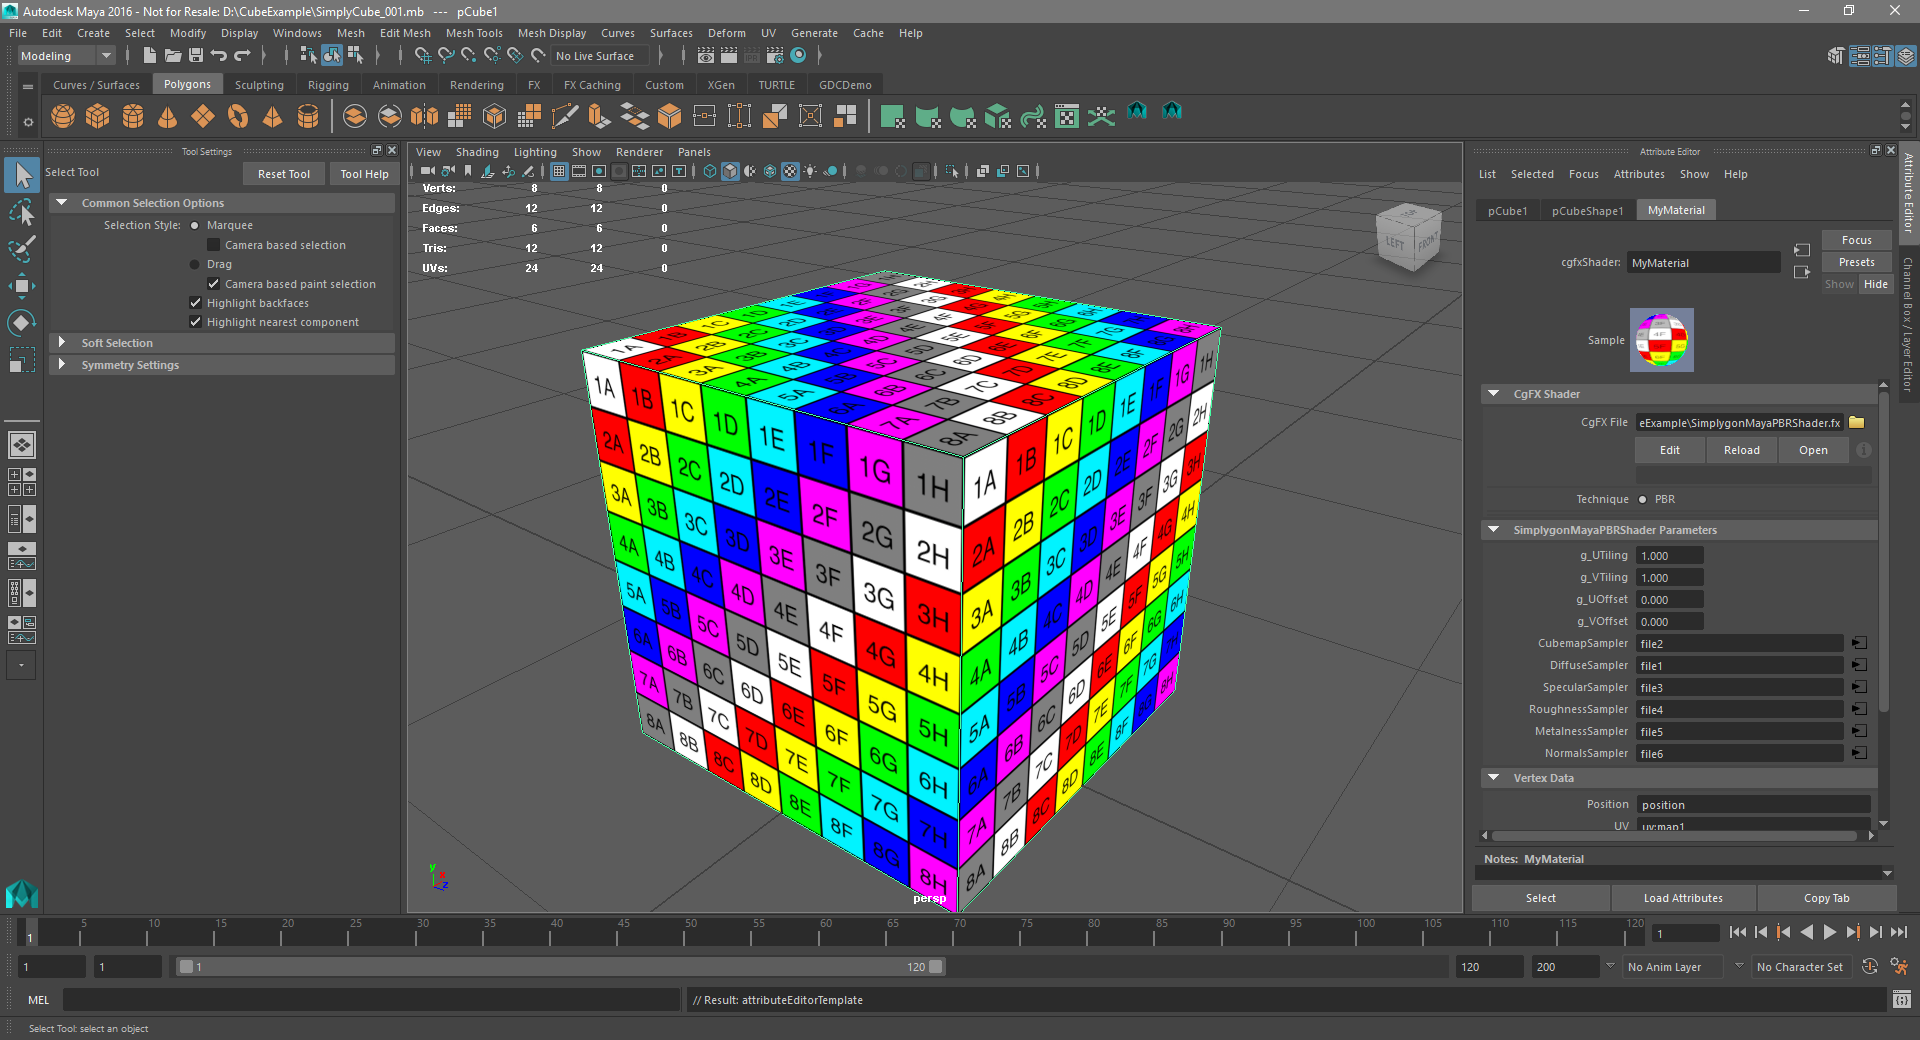Turn on viewport lighting with all lights

[811, 171]
